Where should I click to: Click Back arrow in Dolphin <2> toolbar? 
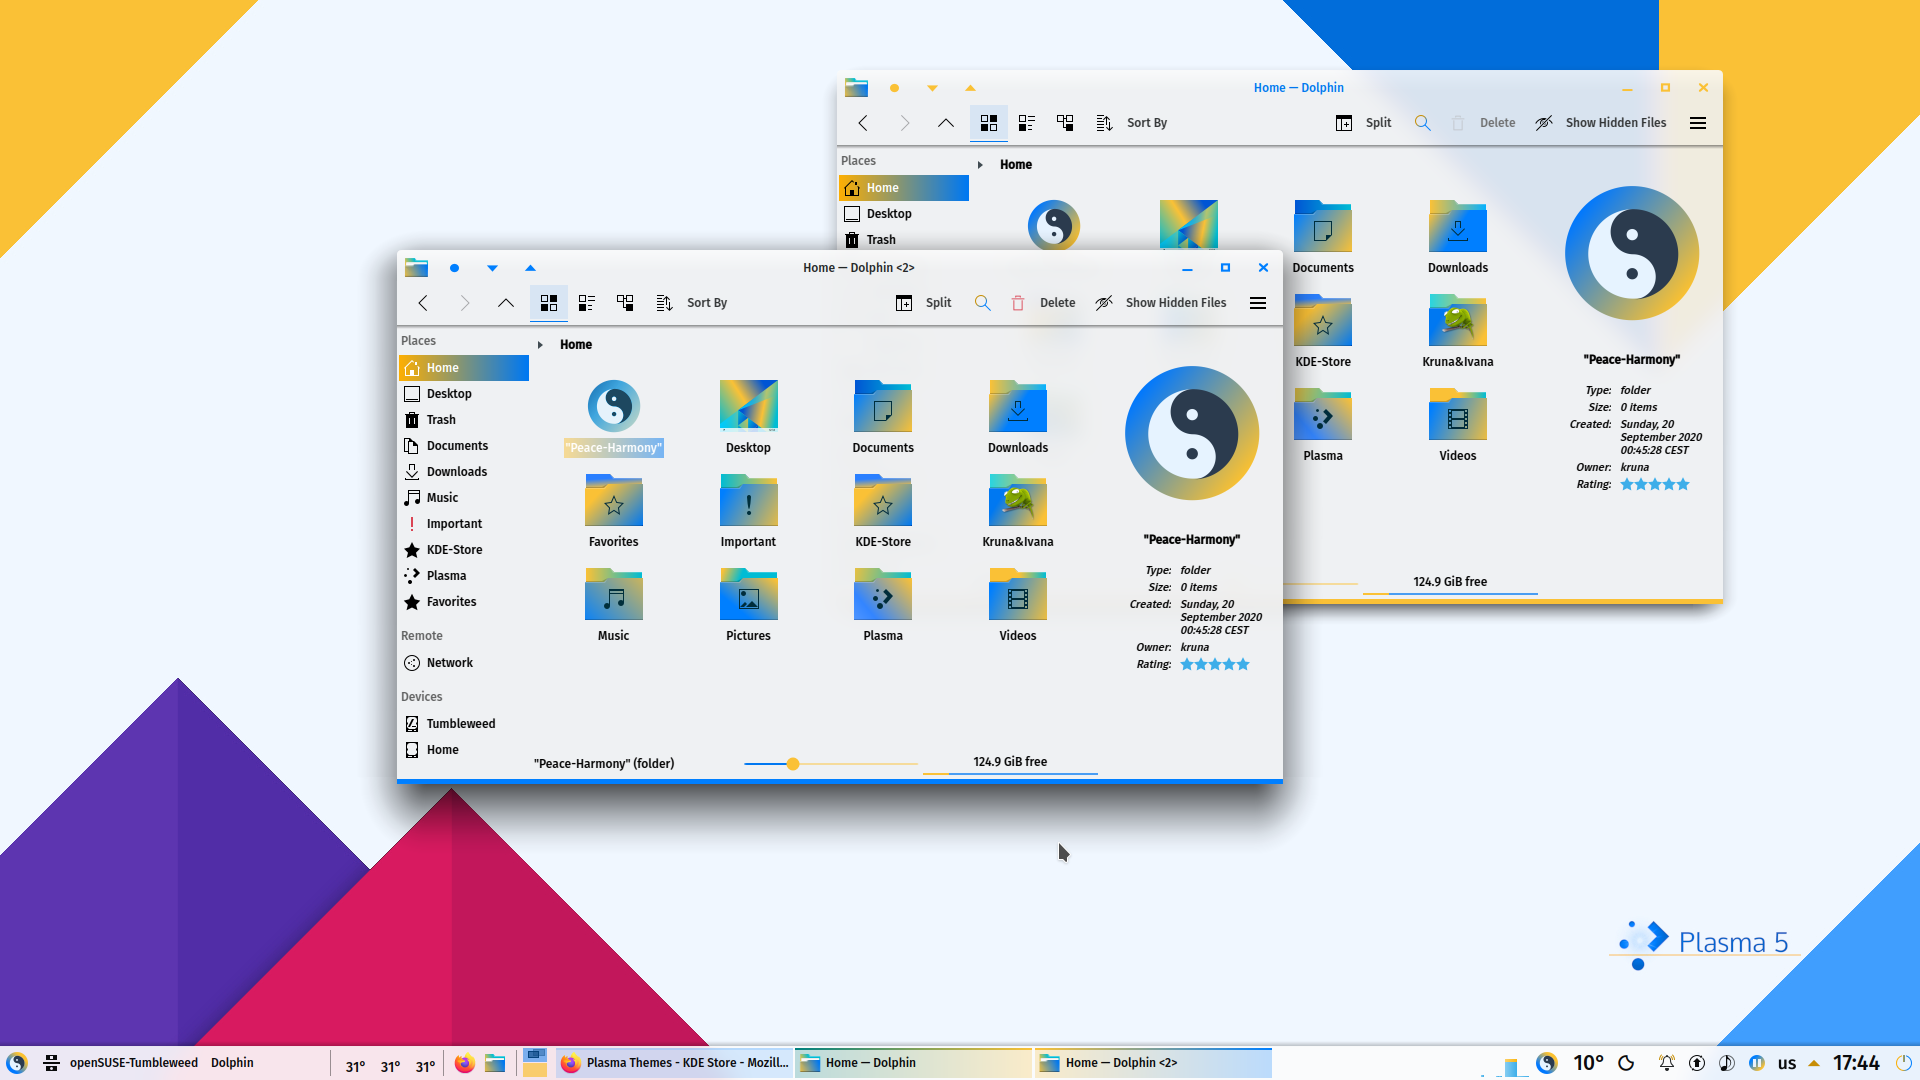point(423,303)
